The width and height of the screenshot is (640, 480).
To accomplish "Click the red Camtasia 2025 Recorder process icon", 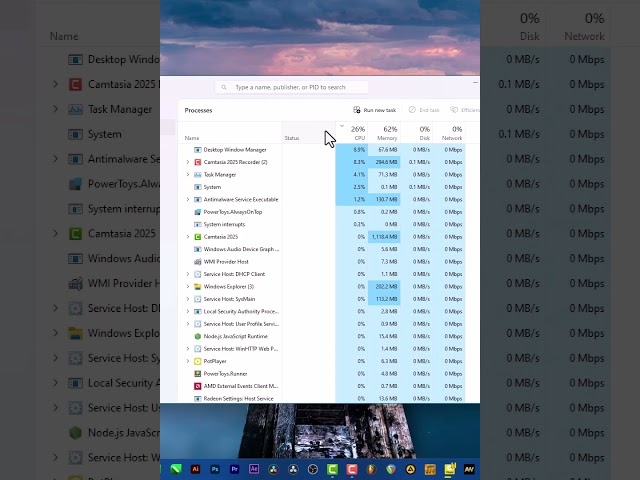I will point(198,162).
